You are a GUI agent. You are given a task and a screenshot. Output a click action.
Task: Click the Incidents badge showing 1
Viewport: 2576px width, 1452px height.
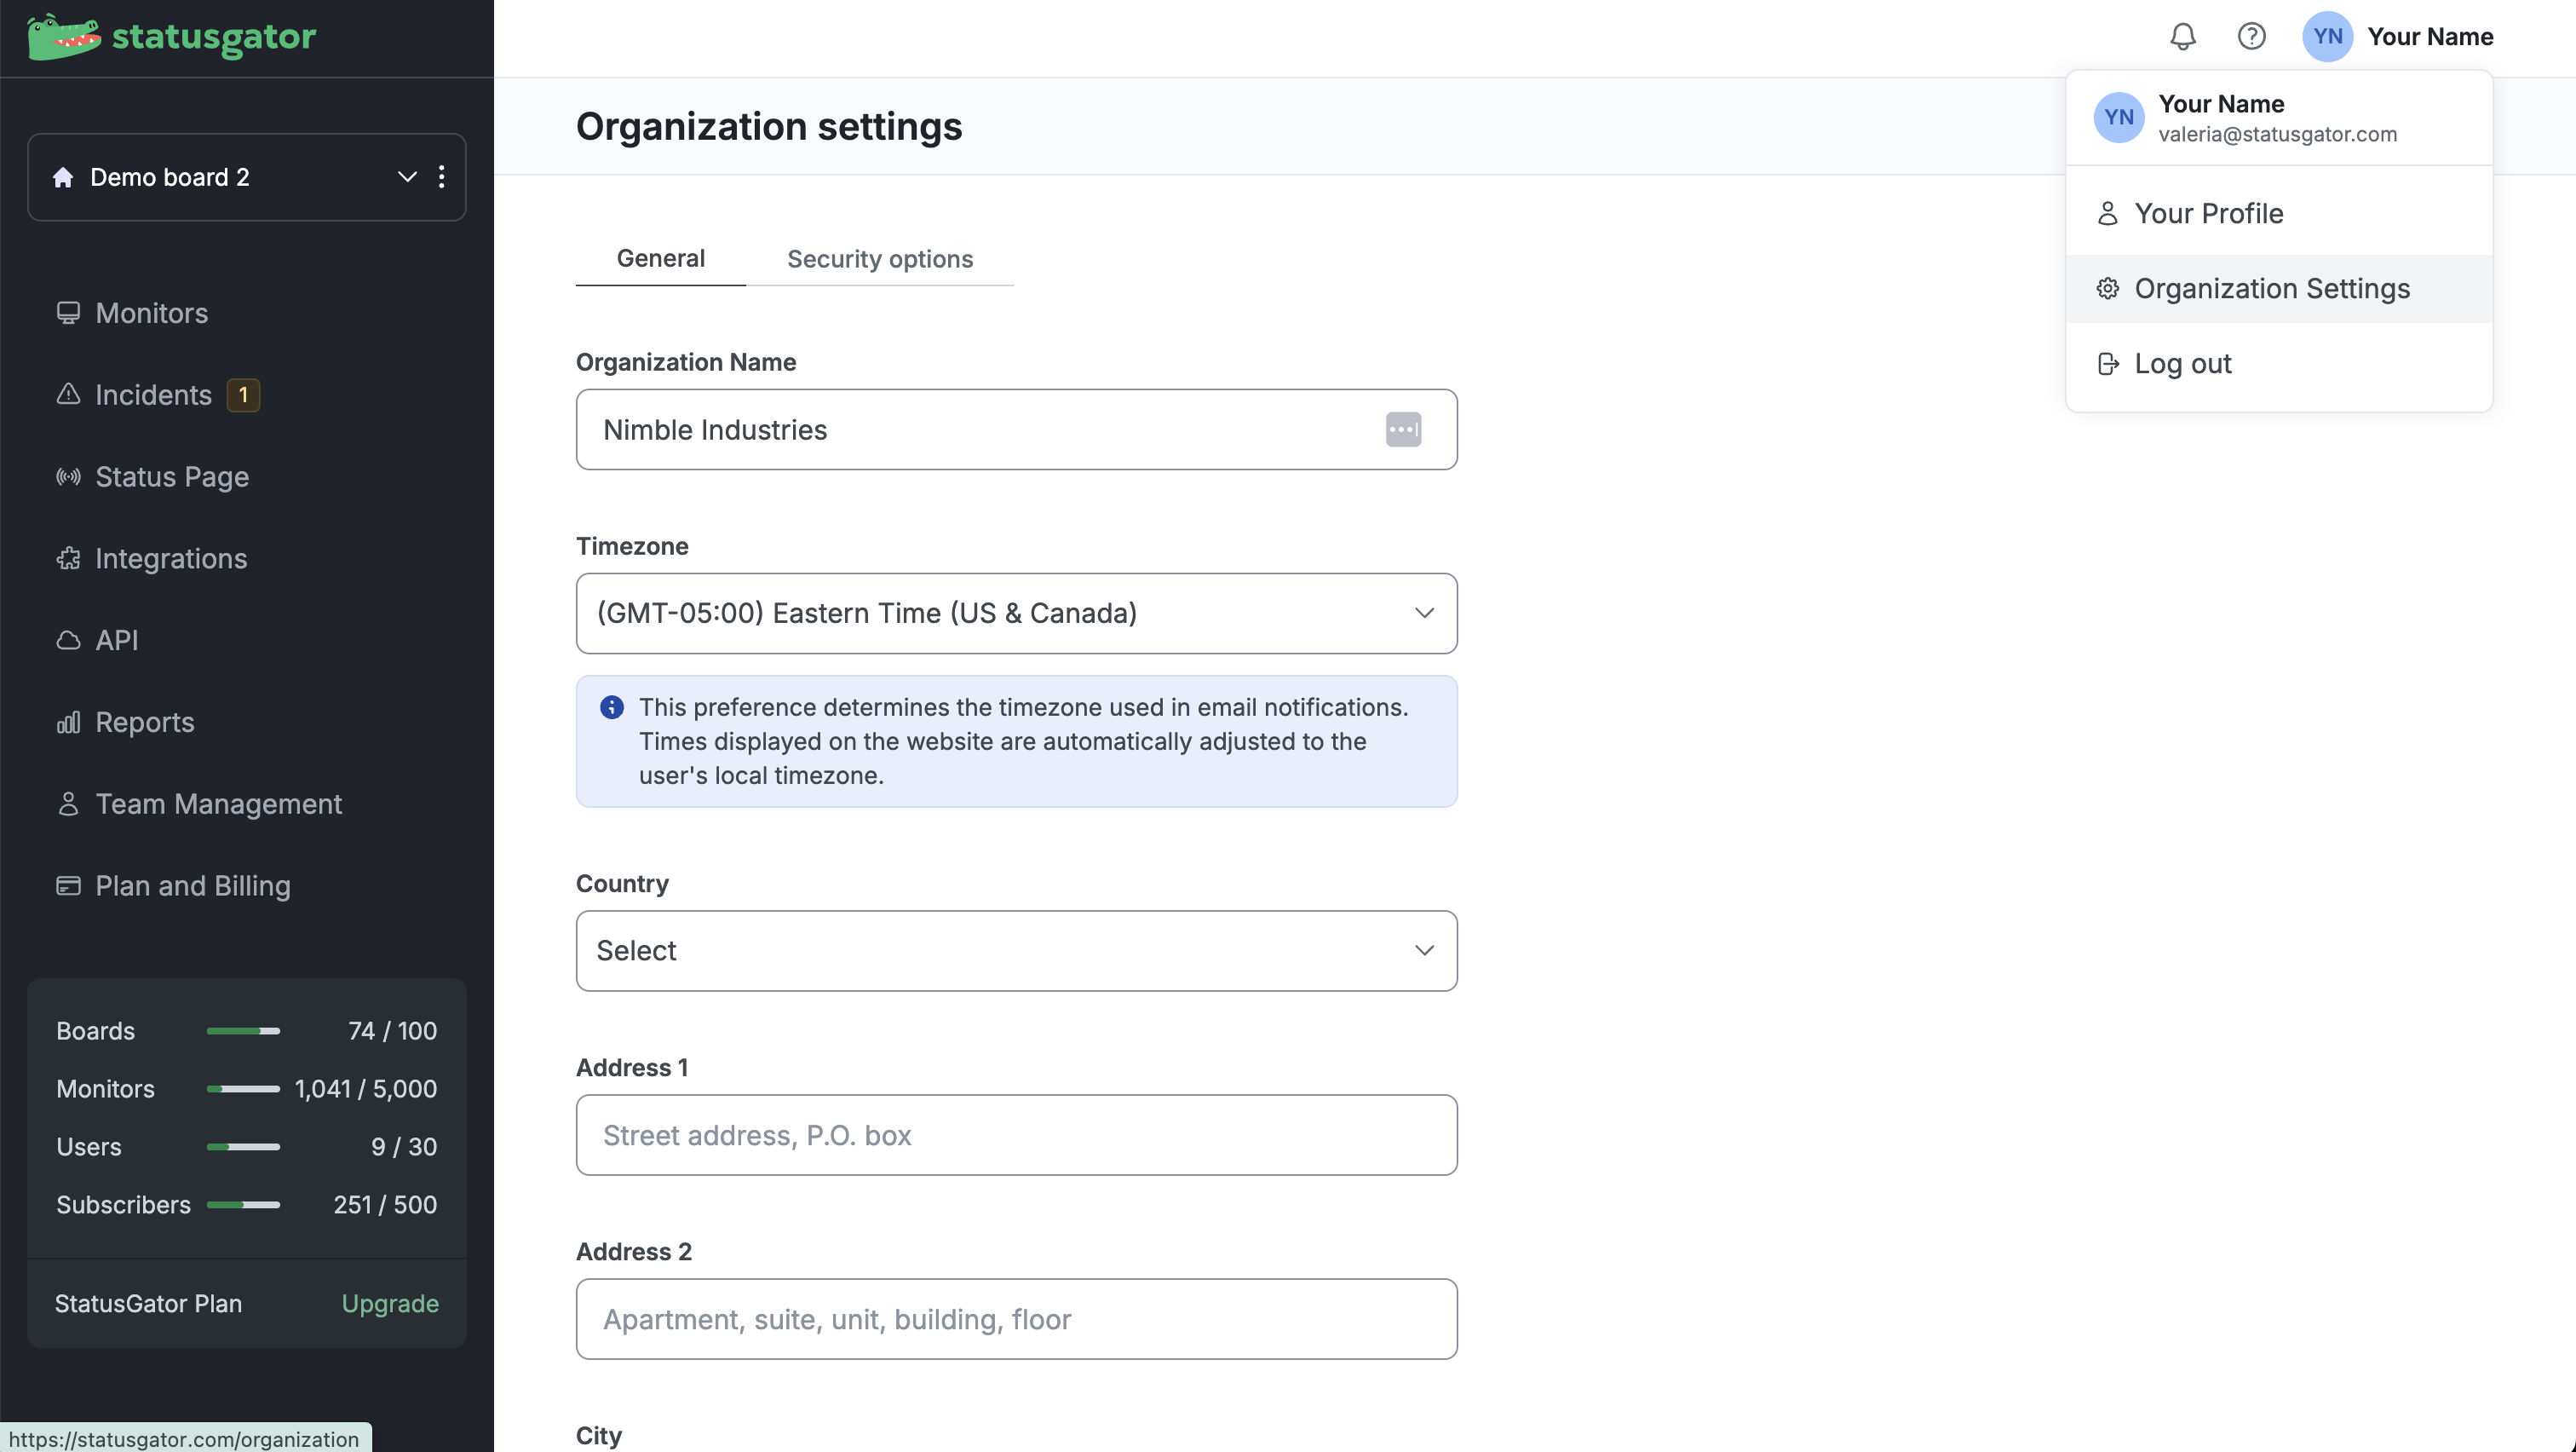tap(243, 395)
